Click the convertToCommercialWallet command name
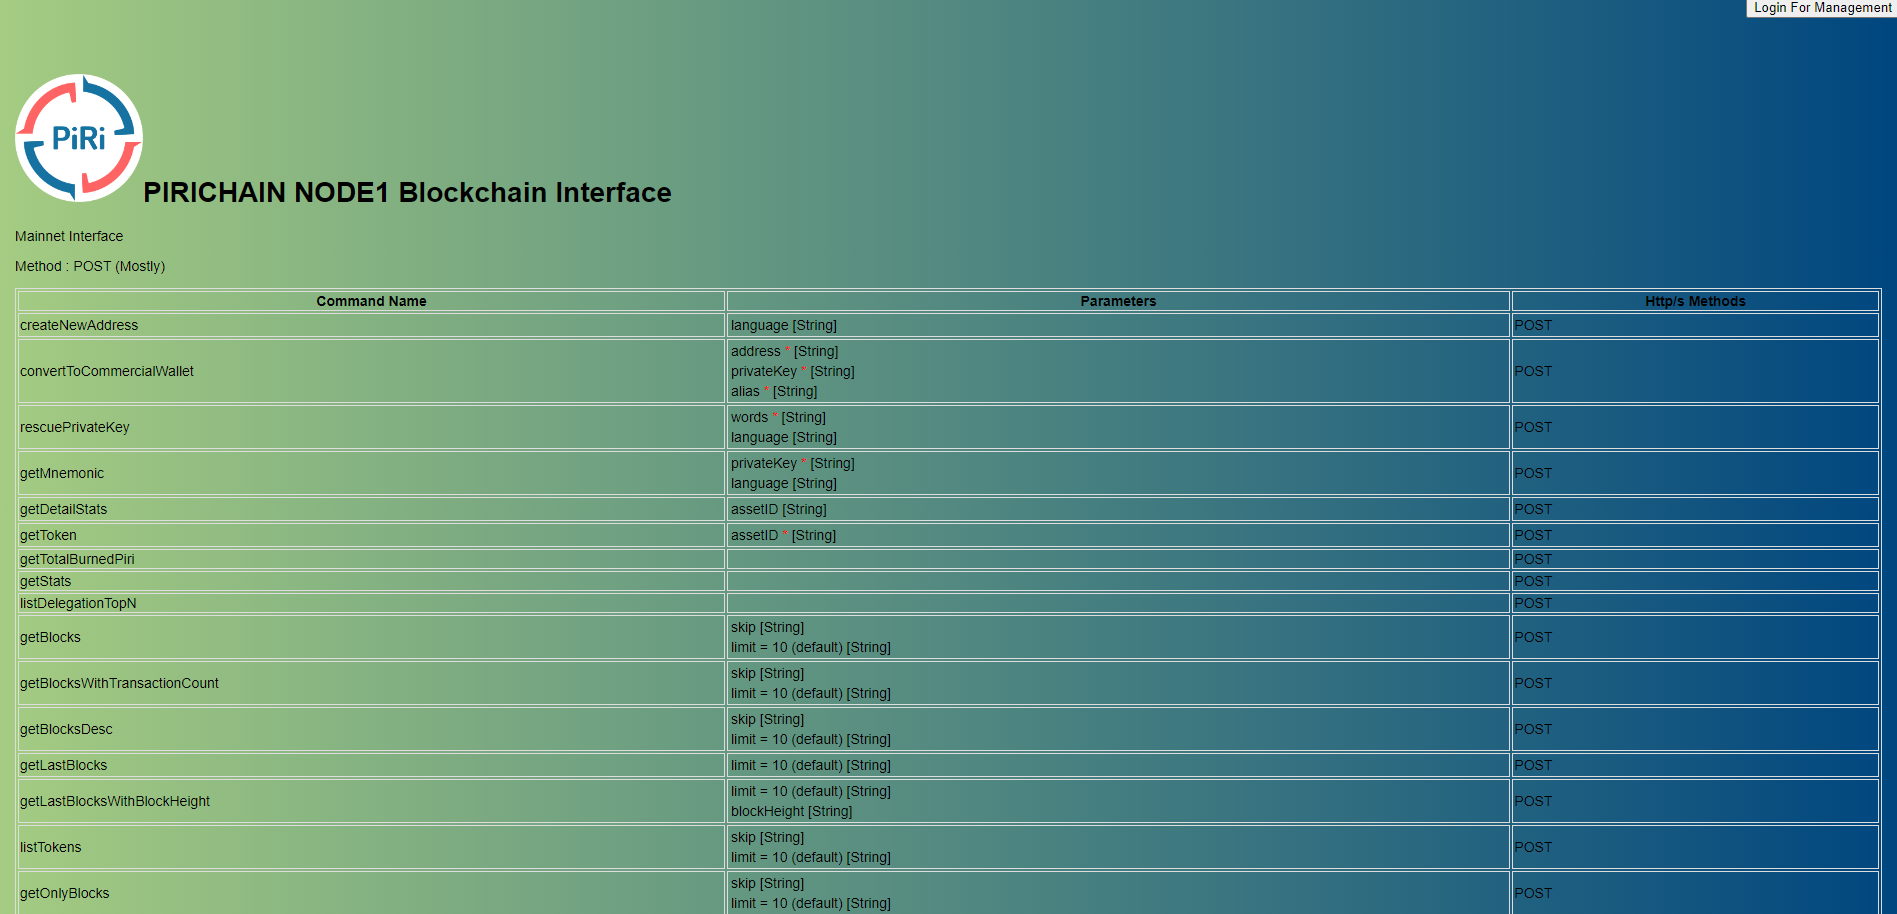 coord(107,371)
